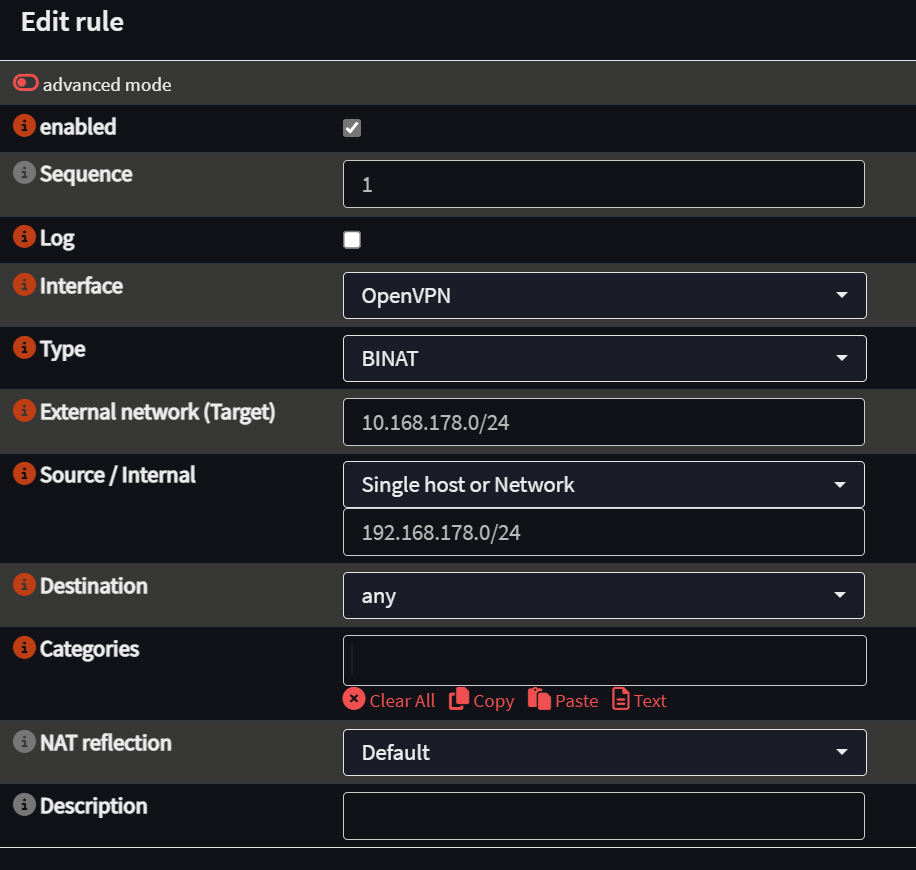The height and width of the screenshot is (870, 916).
Task: Toggle the advanced mode switch
Action: pyautogui.click(x=26, y=83)
